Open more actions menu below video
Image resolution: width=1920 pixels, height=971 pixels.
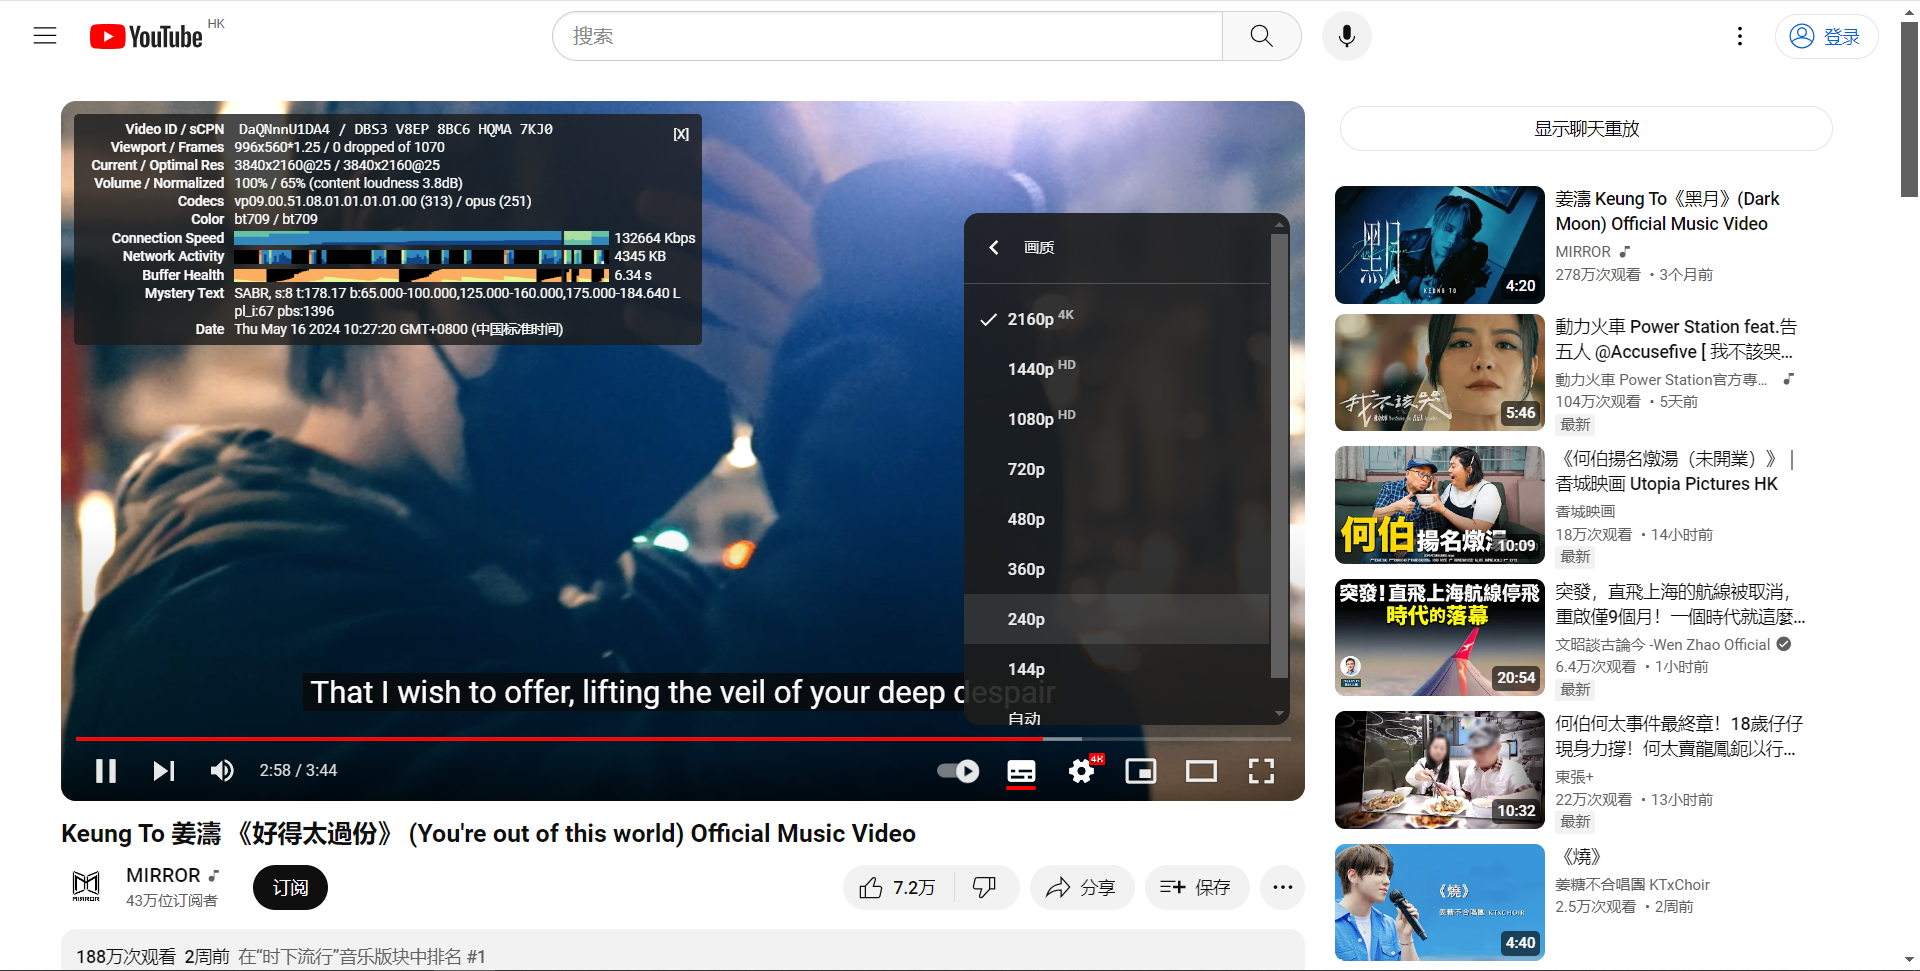pyautogui.click(x=1283, y=888)
